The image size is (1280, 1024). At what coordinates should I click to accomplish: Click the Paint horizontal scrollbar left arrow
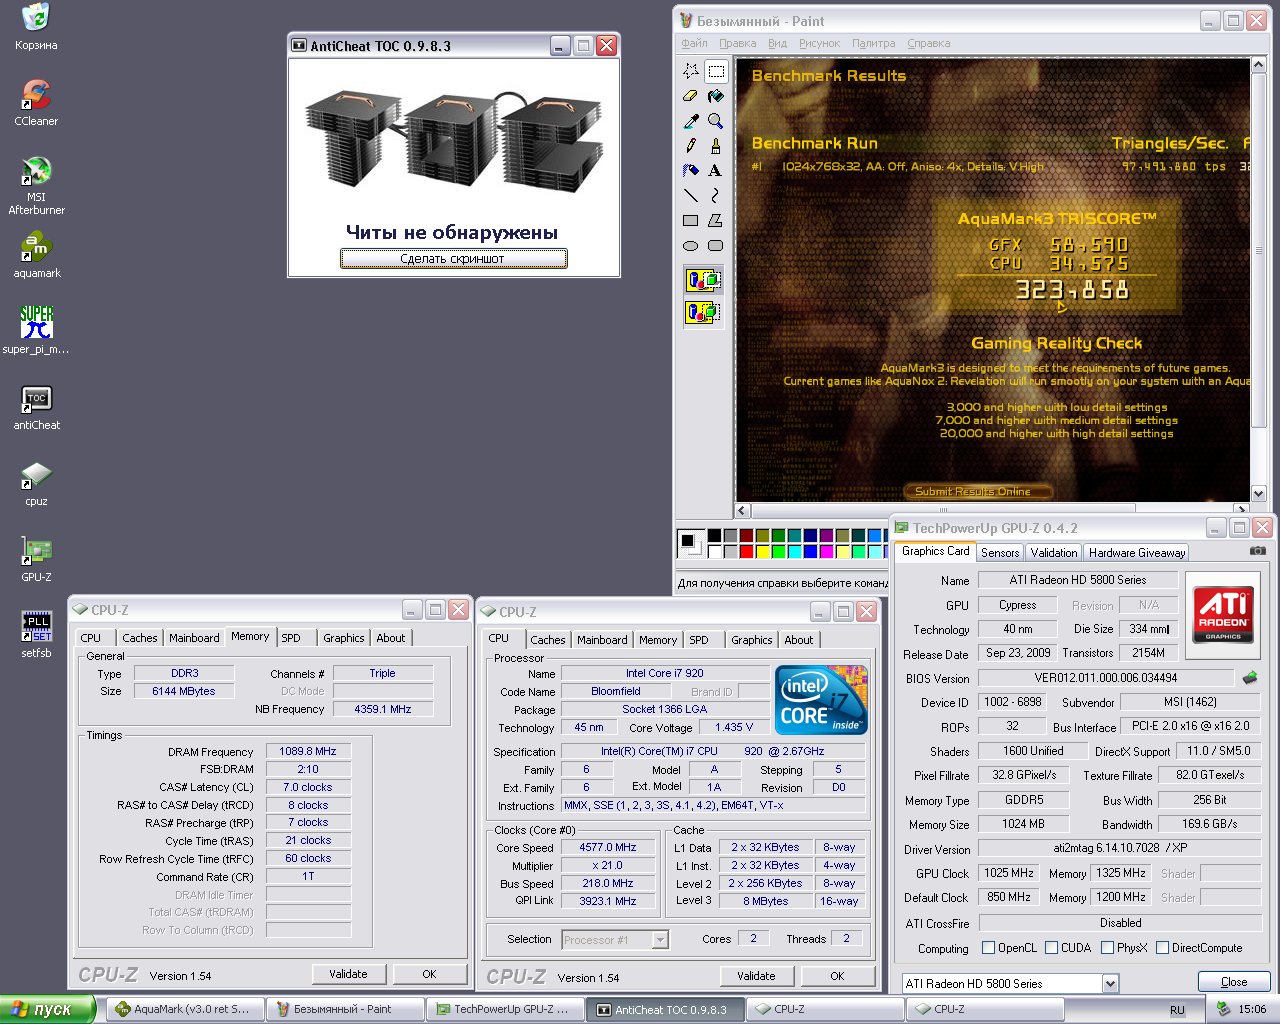click(x=743, y=510)
